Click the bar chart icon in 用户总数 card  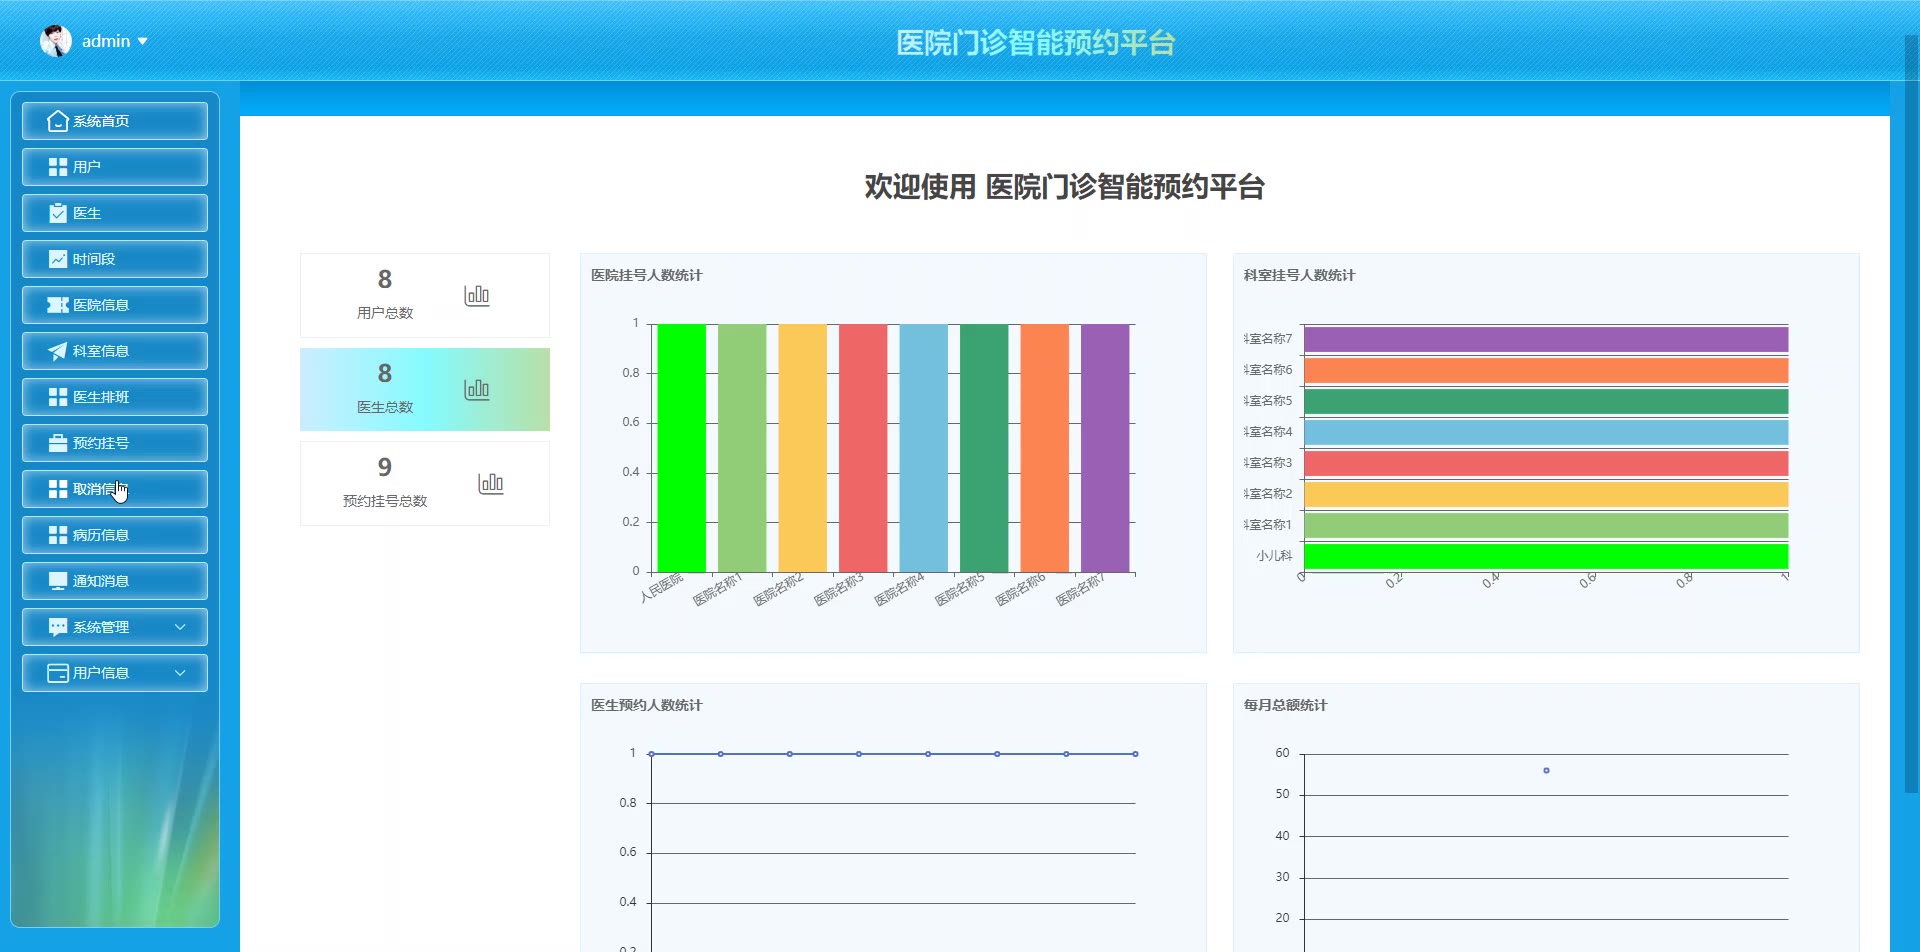click(477, 295)
